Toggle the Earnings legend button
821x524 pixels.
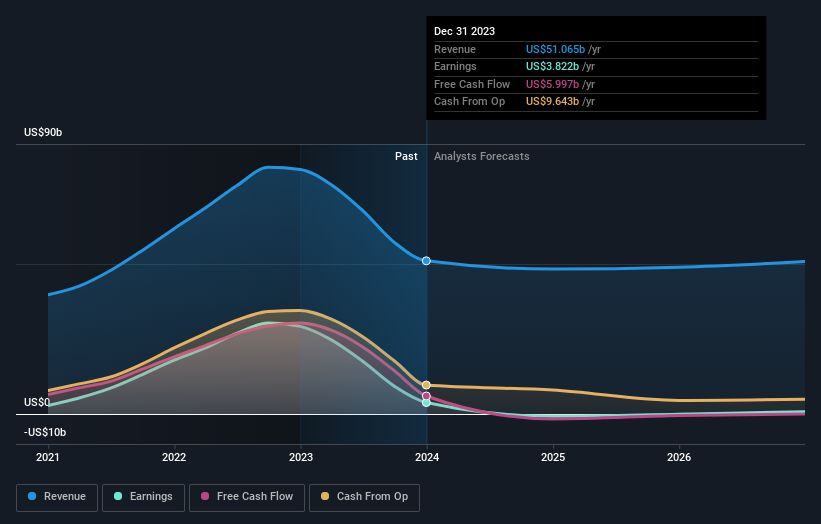click(143, 497)
